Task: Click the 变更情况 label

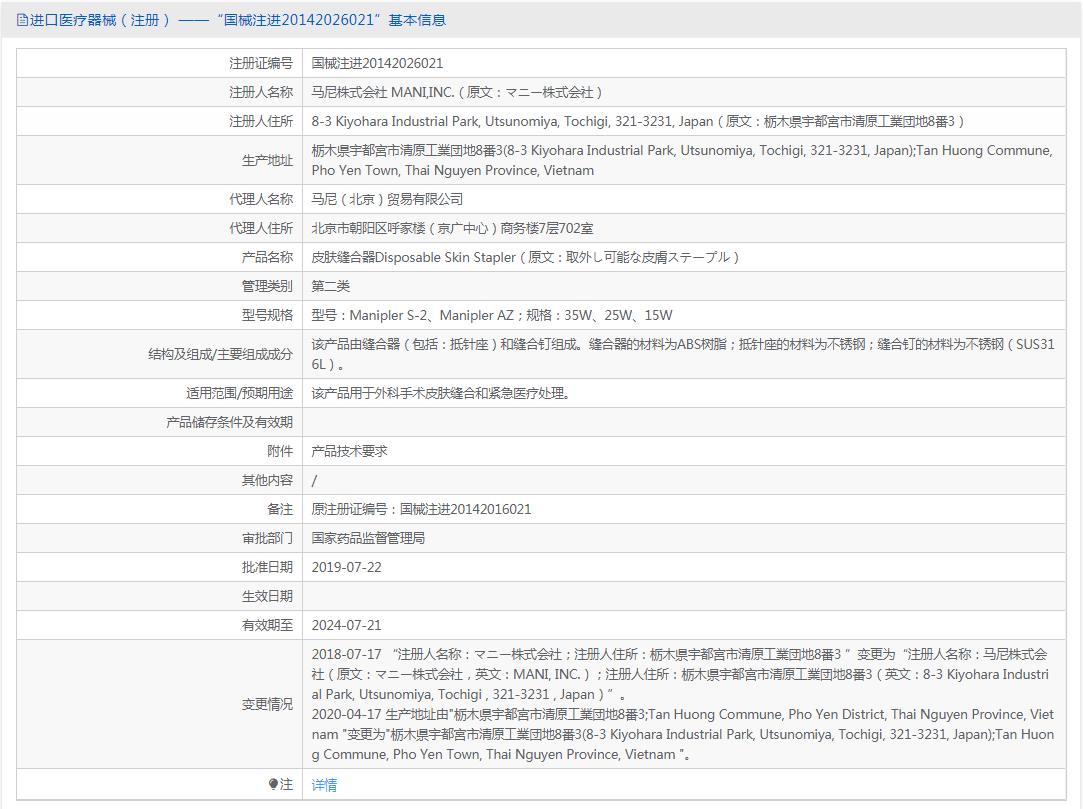Action: pos(267,704)
